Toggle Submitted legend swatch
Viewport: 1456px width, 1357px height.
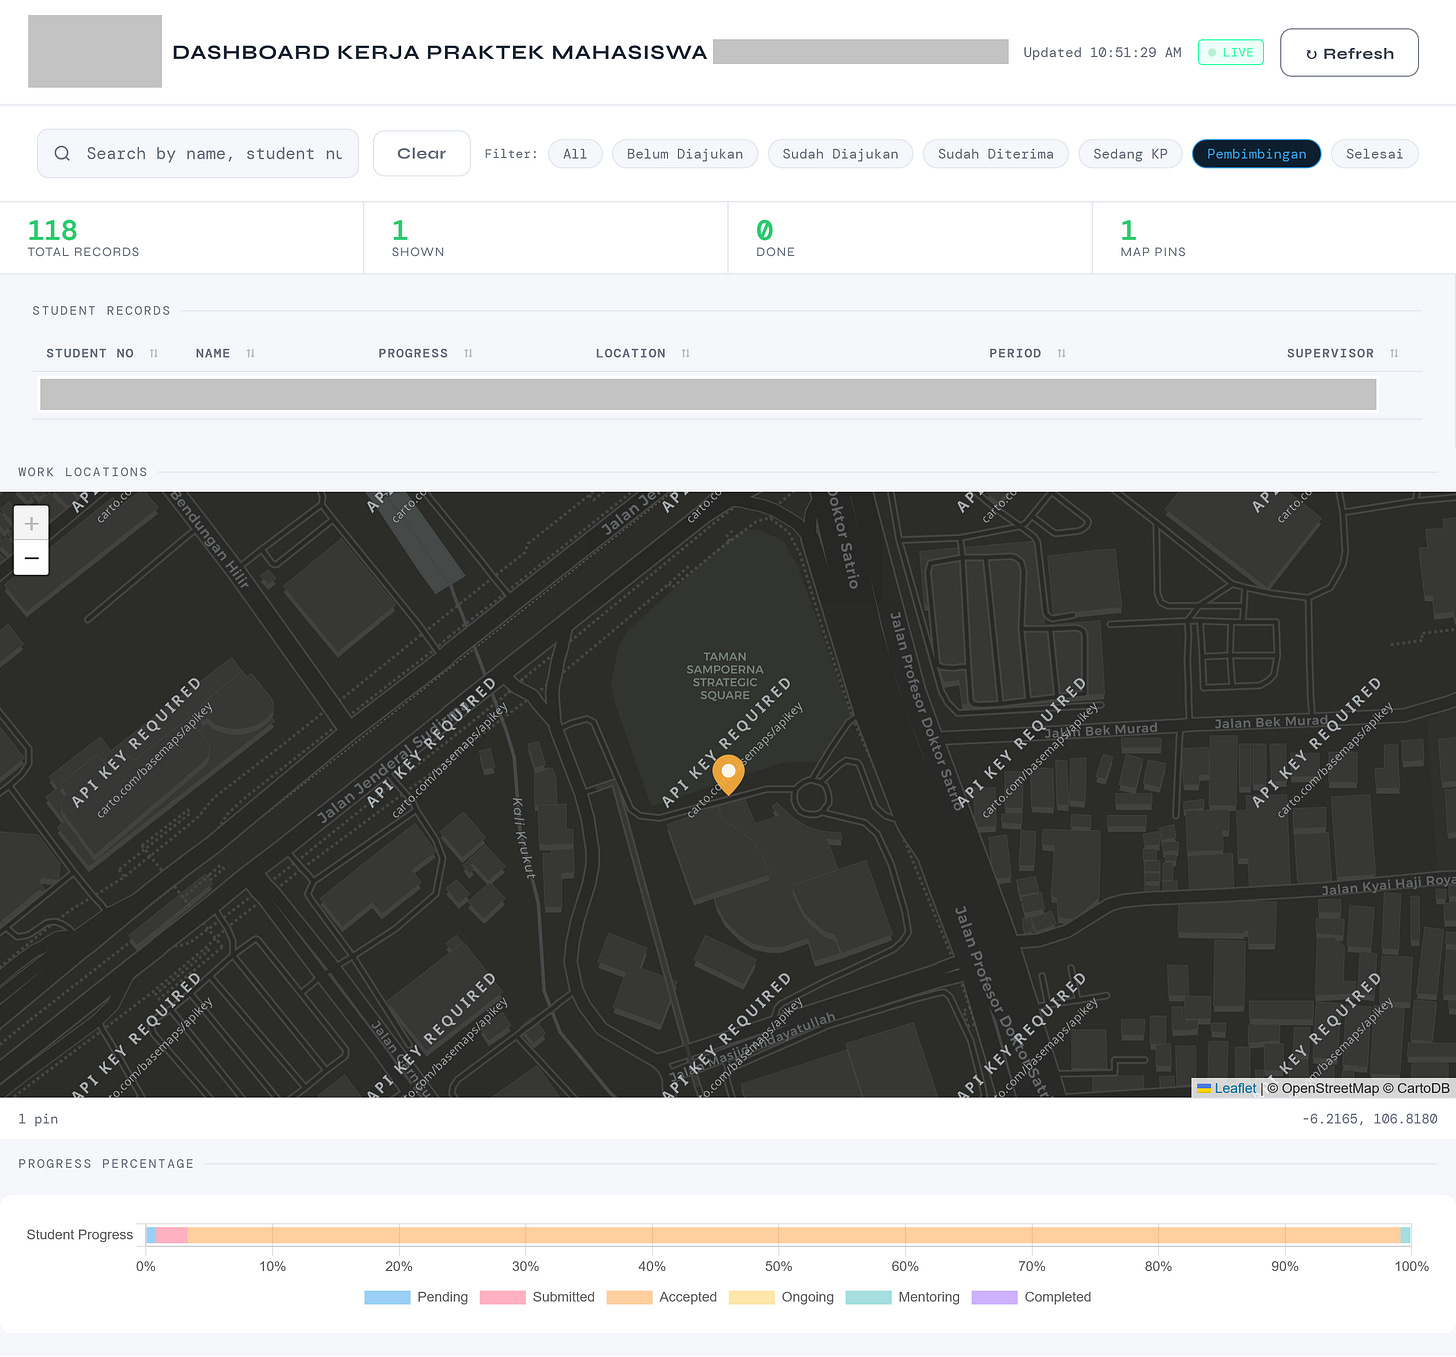coord(502,1297)
